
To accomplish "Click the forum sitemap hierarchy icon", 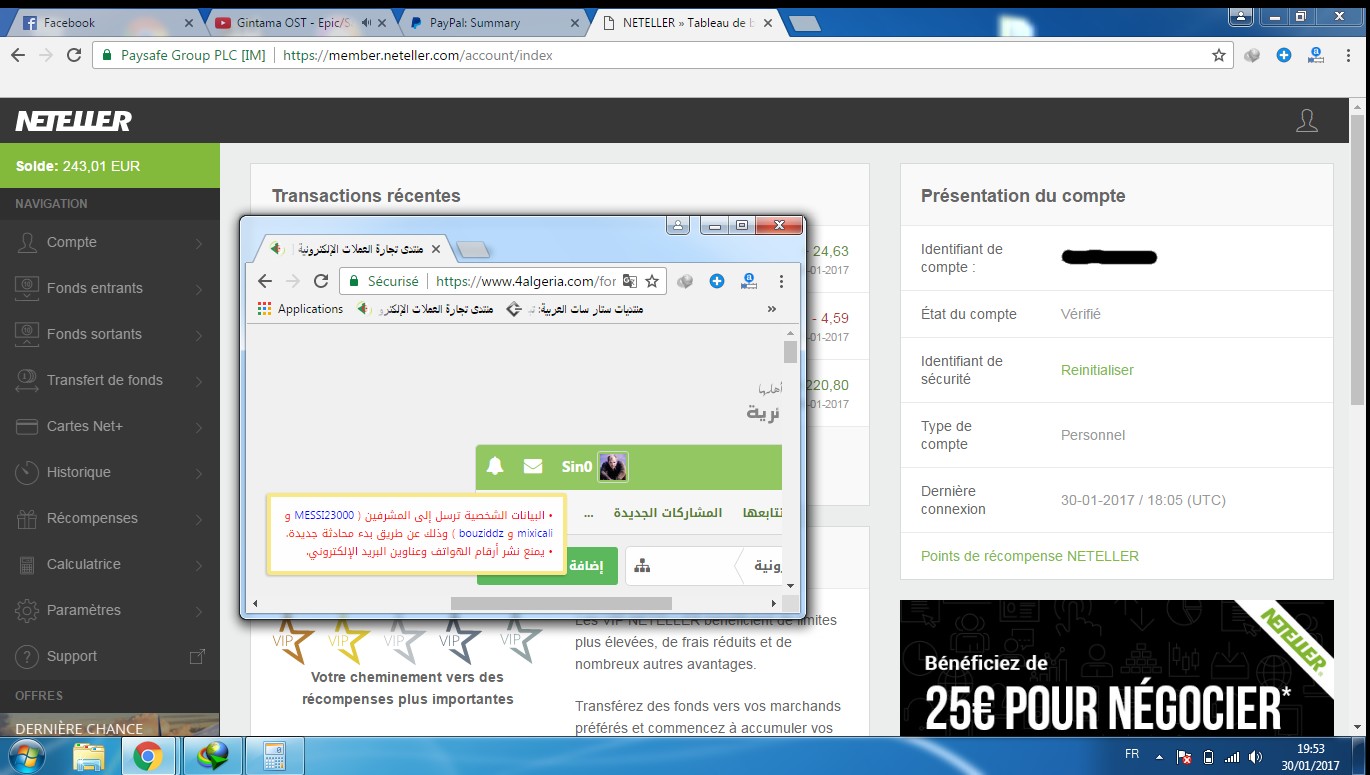I will (x=642, y=566).
